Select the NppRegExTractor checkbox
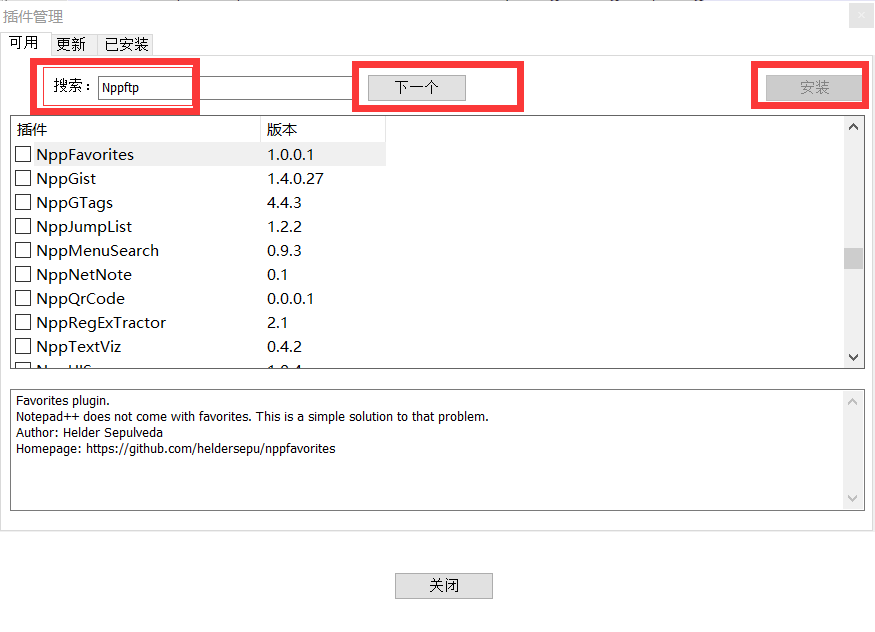 tap(23, 322)
